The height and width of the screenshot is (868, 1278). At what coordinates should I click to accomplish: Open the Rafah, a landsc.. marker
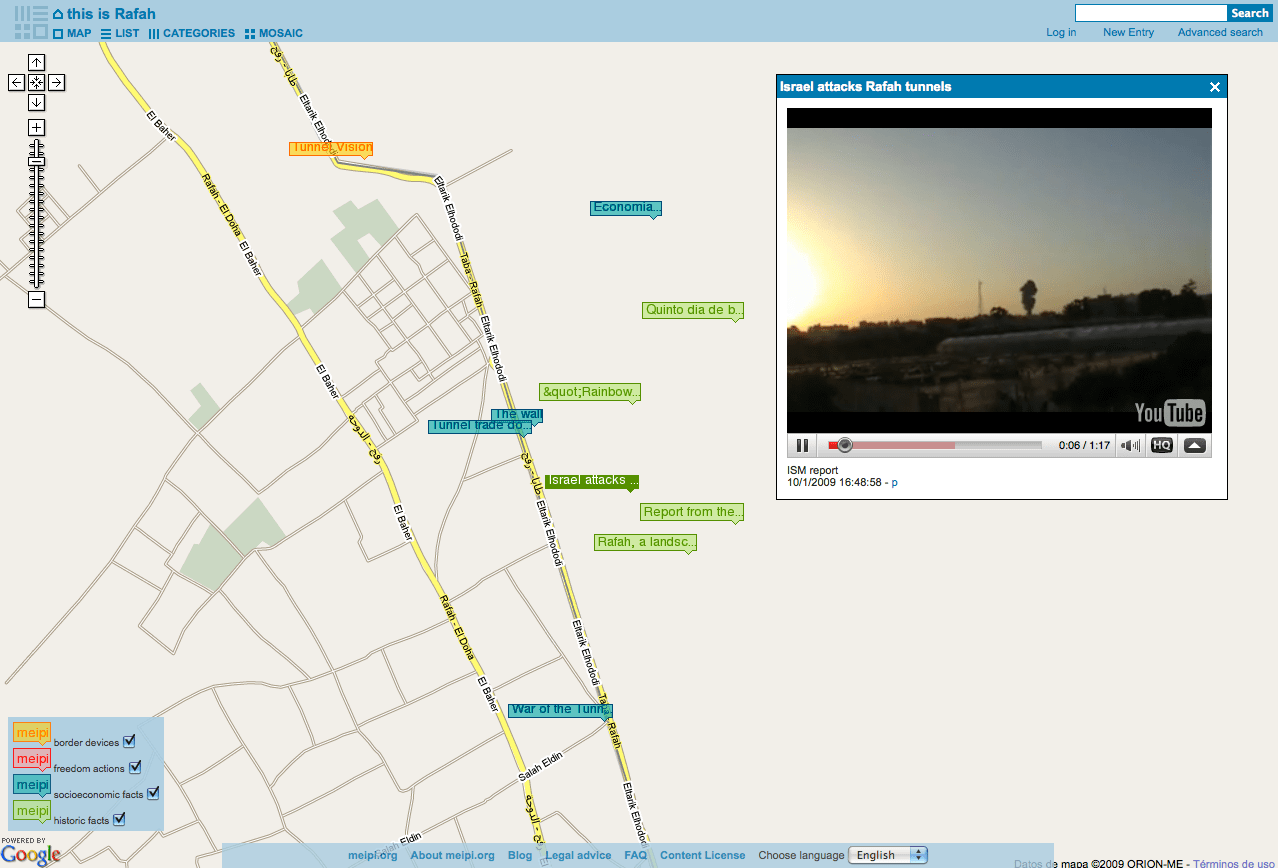coord(645,542)
